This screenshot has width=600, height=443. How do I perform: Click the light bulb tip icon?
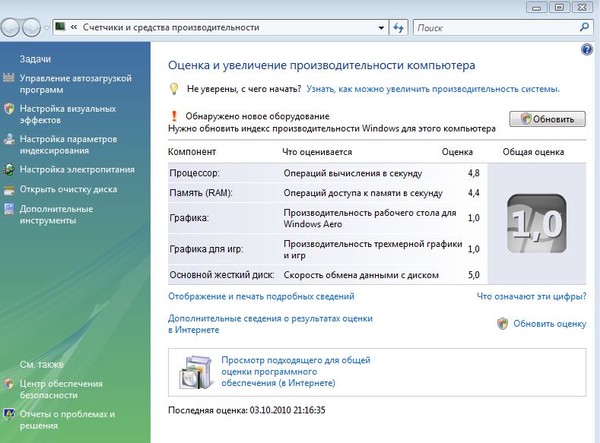(174, 89)
